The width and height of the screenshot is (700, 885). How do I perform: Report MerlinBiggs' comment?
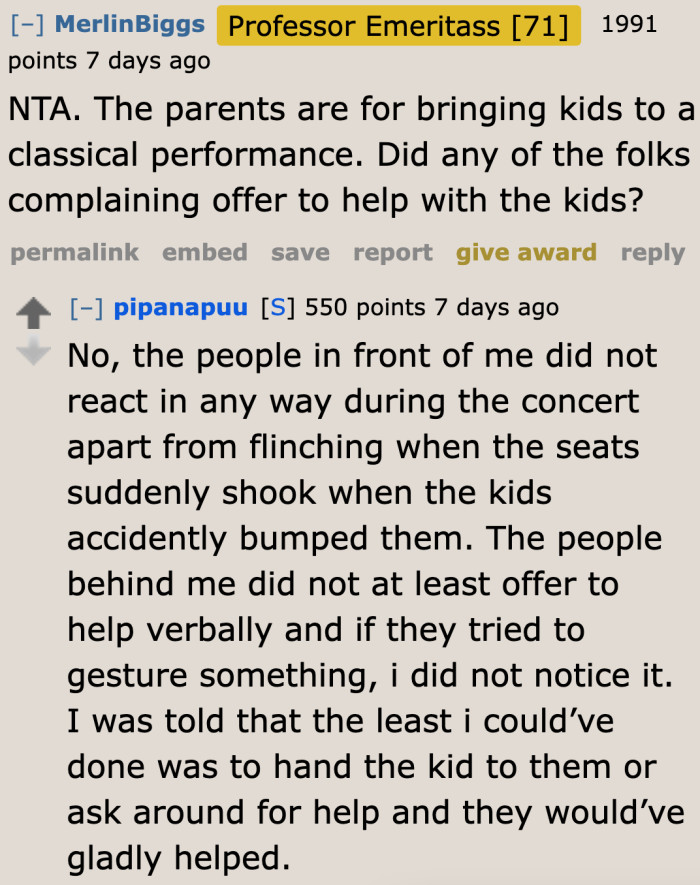click(392, 252)
